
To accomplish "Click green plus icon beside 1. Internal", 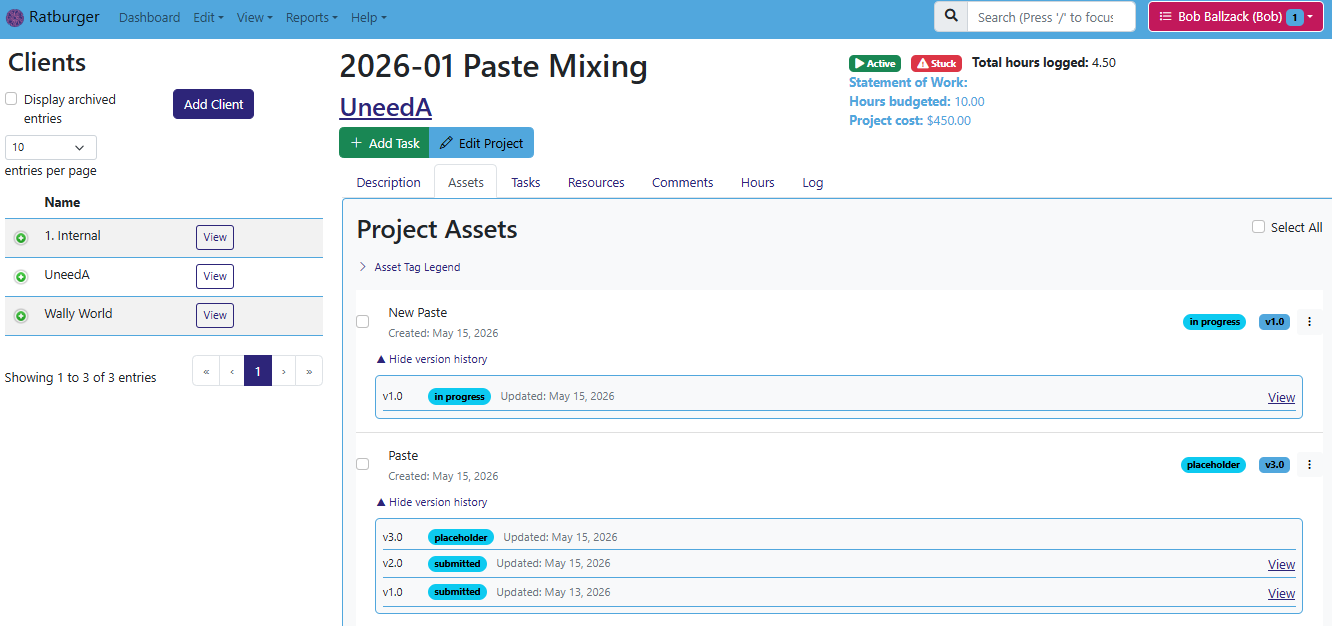I will tap(21, 238).
